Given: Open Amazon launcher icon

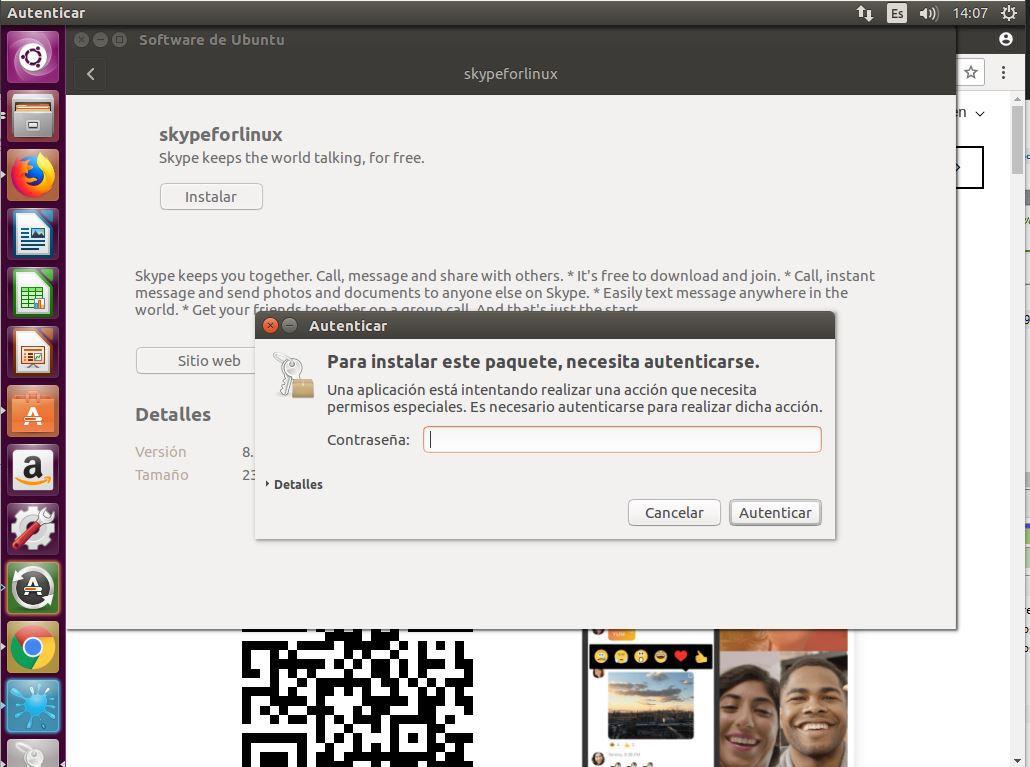Looking at the screenshot, I should [33, 470].
